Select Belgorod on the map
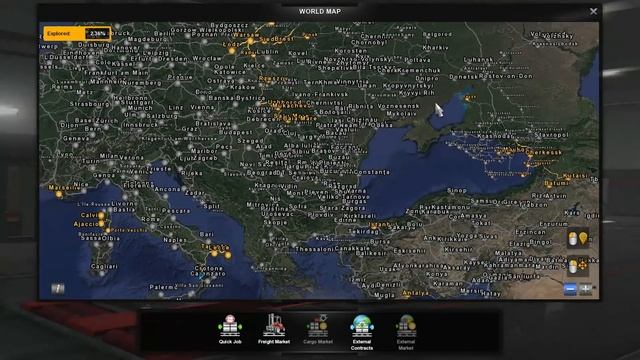The width and height of the screenshot is (640, 360). click(x=437, y=34)
